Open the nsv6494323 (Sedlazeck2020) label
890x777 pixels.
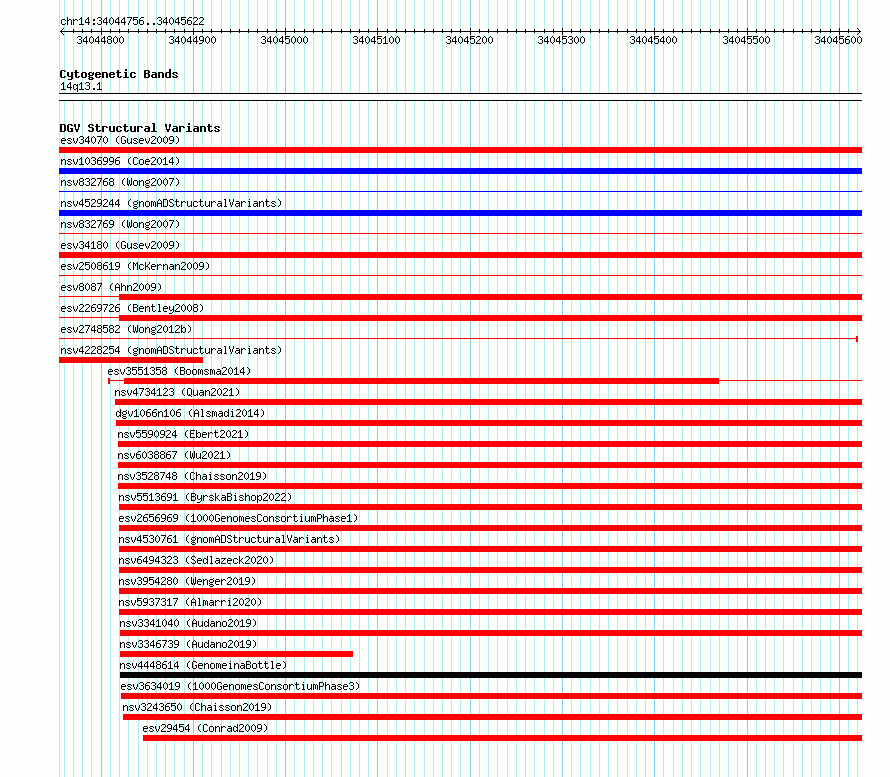[196, 560]
